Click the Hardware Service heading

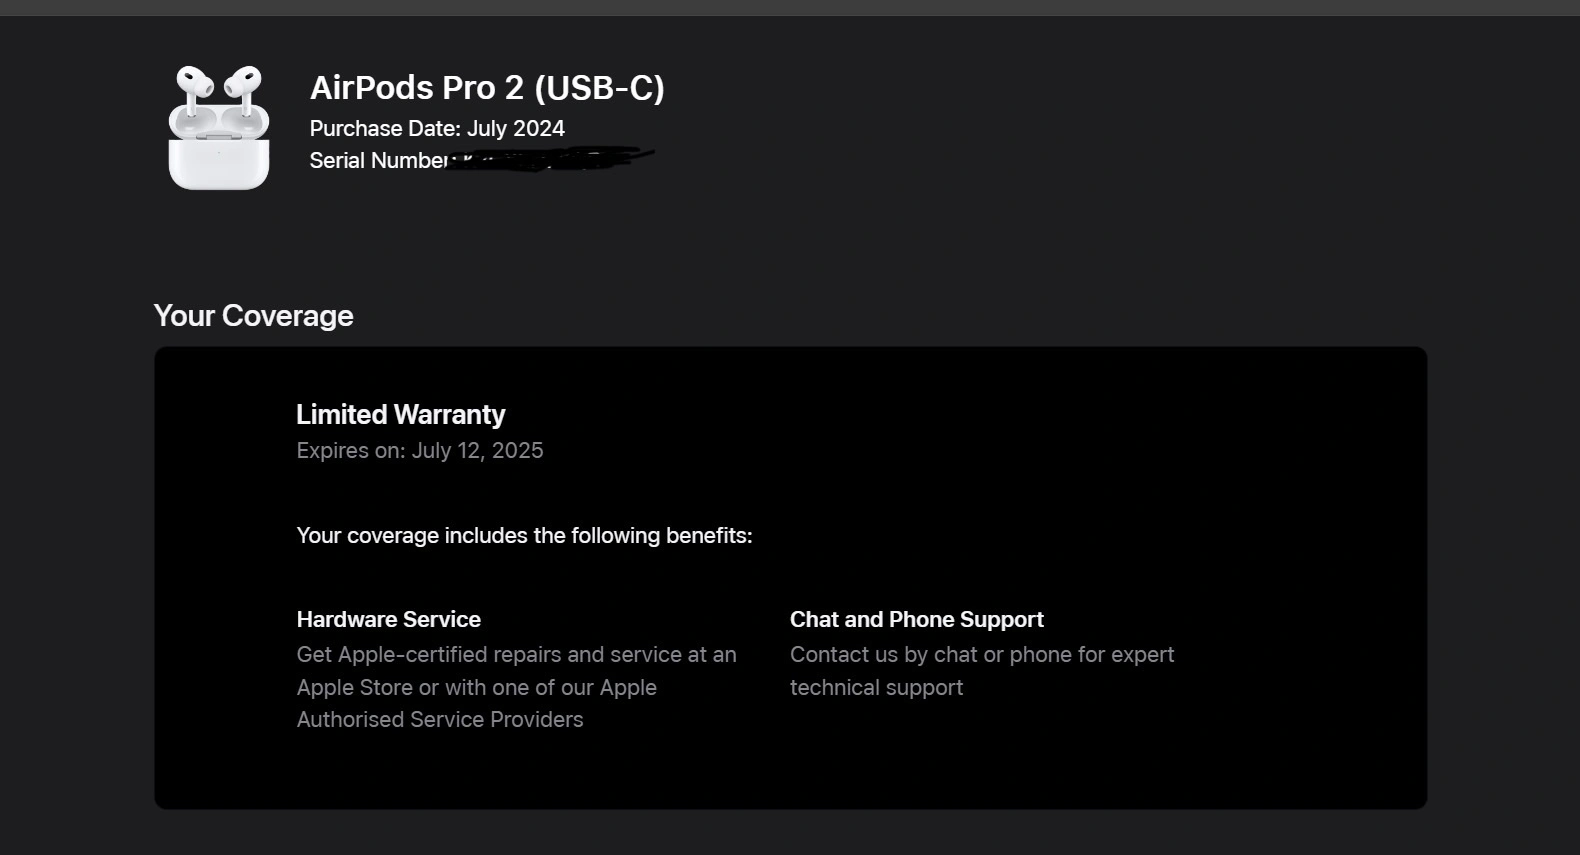pos(388,619)
